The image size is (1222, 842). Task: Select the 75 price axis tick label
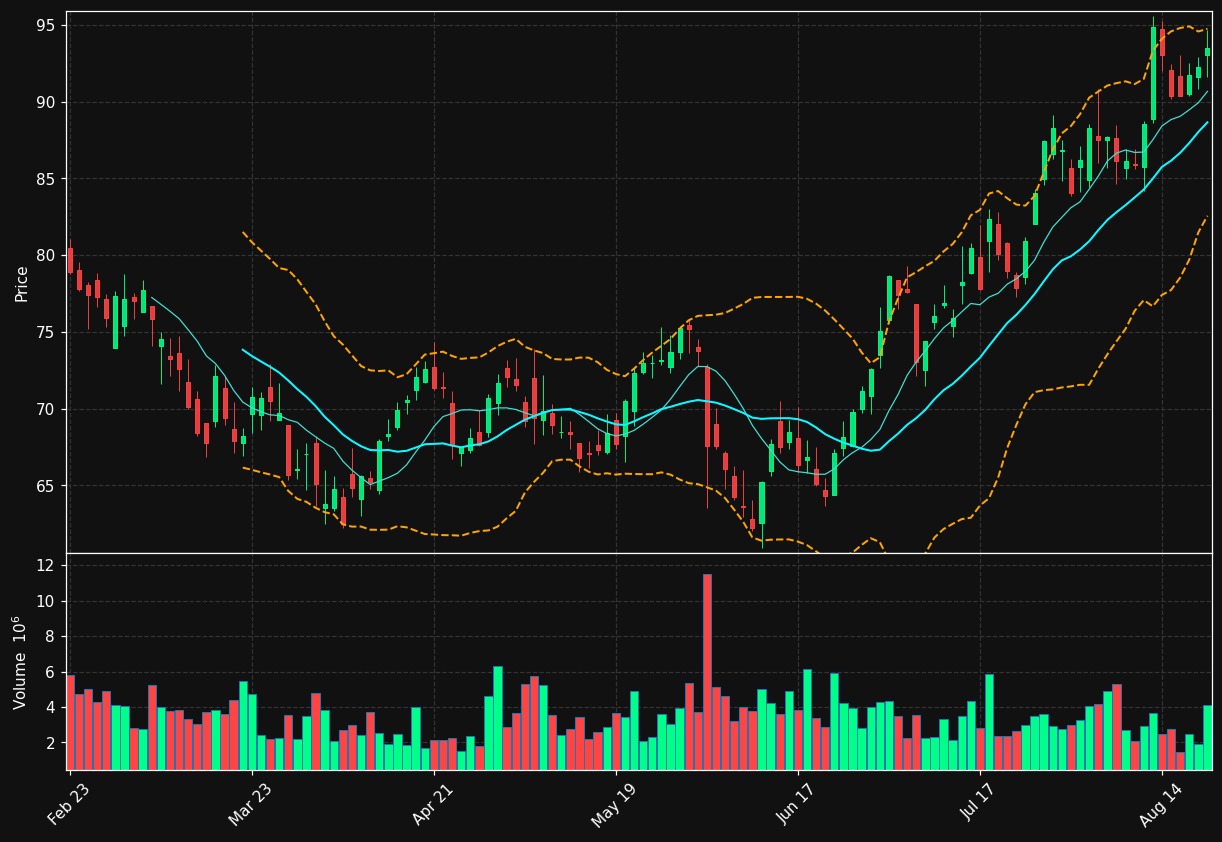coord(46,333)
